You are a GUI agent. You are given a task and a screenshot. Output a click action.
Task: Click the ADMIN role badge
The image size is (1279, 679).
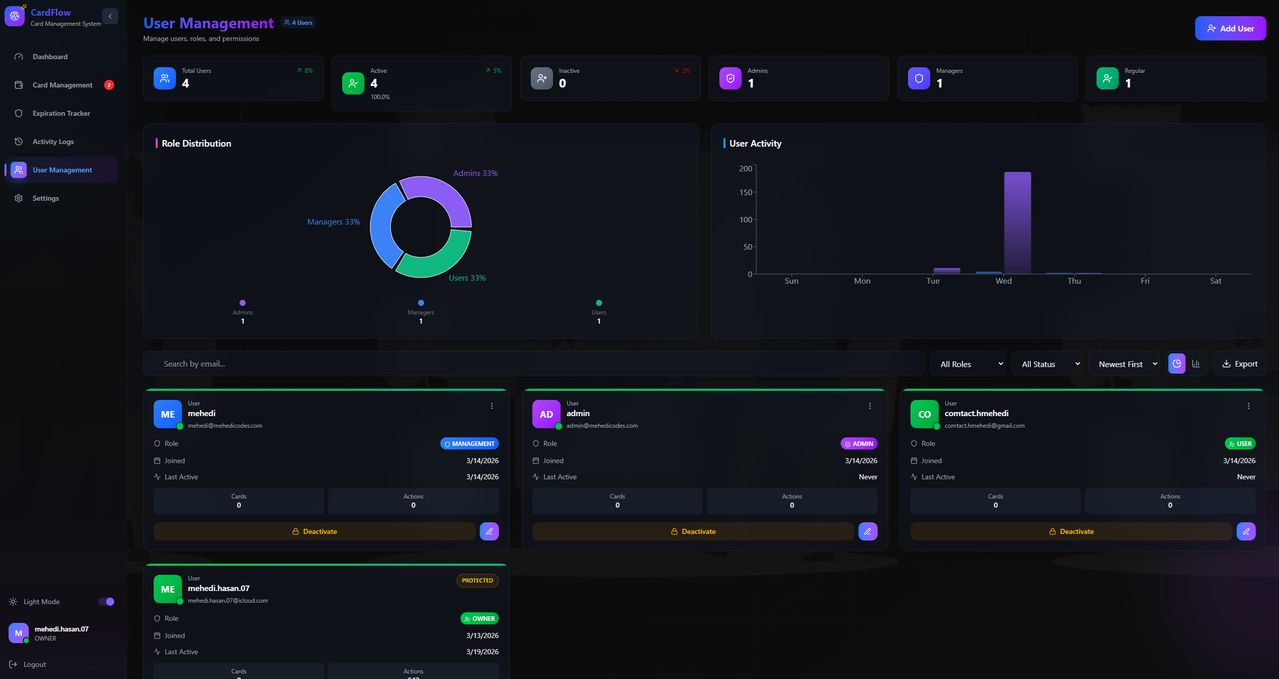coord(860,444)
